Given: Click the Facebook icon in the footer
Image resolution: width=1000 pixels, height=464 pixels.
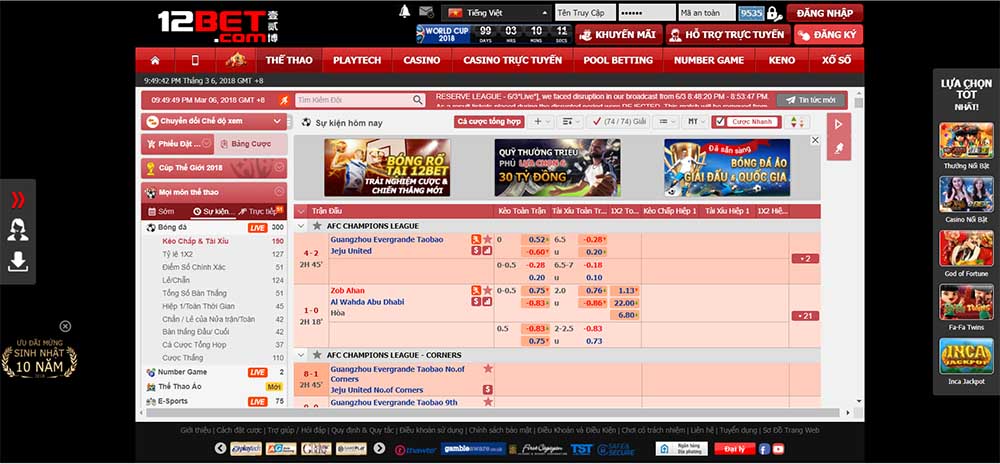Looking at the screenshot, I should (764, 449).
